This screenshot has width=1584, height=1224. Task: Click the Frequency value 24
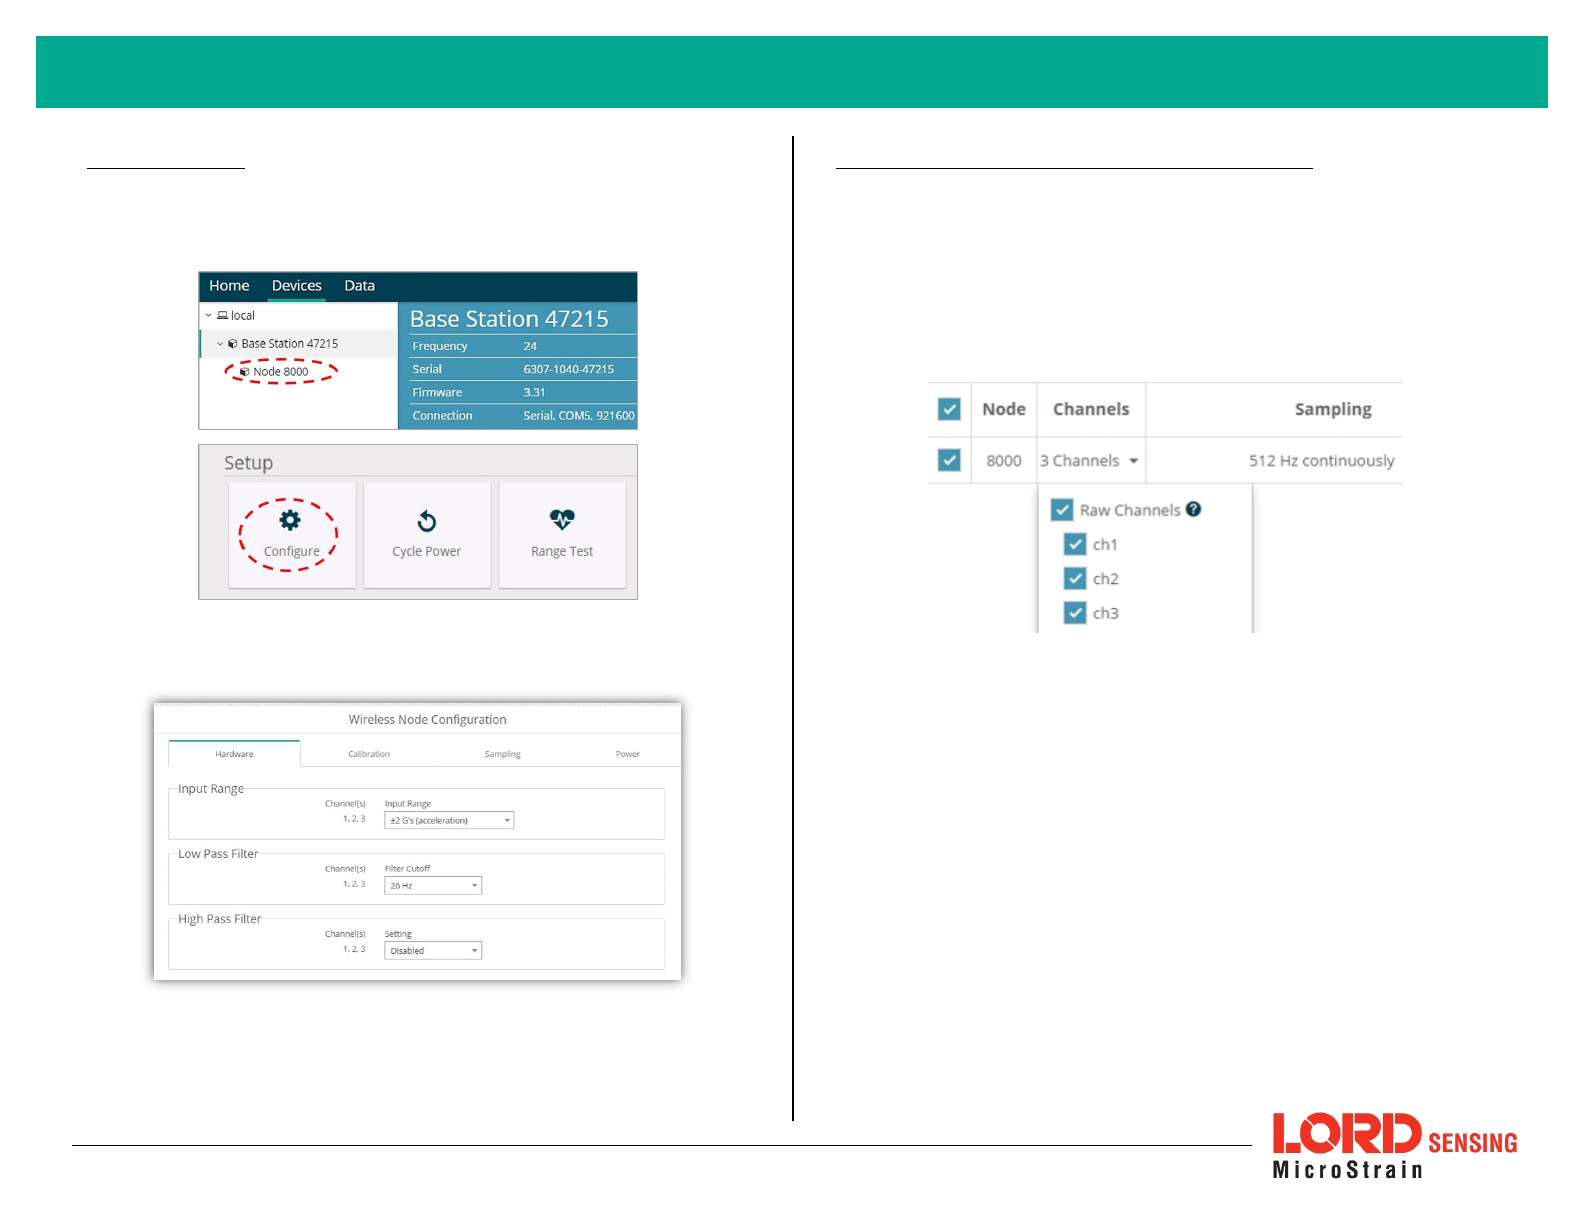[530, 346]
